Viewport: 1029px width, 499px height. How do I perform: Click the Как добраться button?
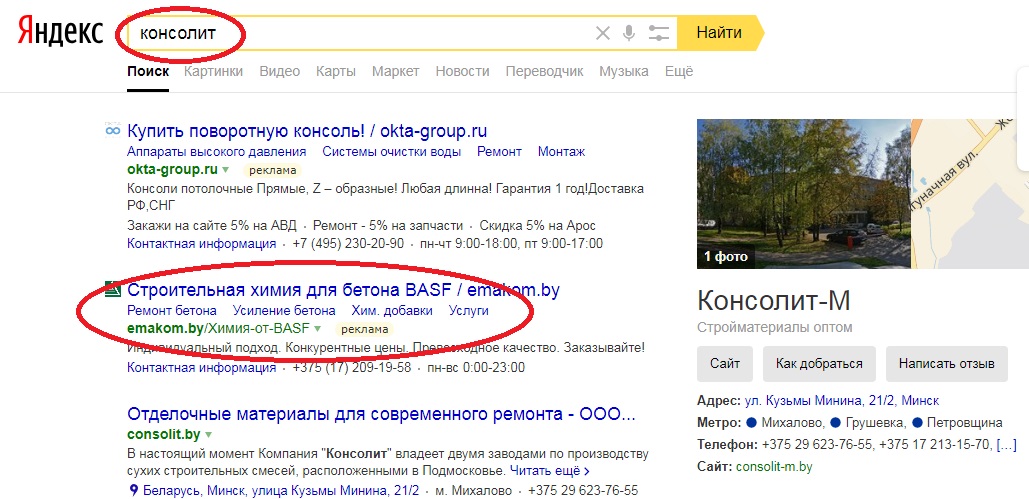(x=819, y=364)
